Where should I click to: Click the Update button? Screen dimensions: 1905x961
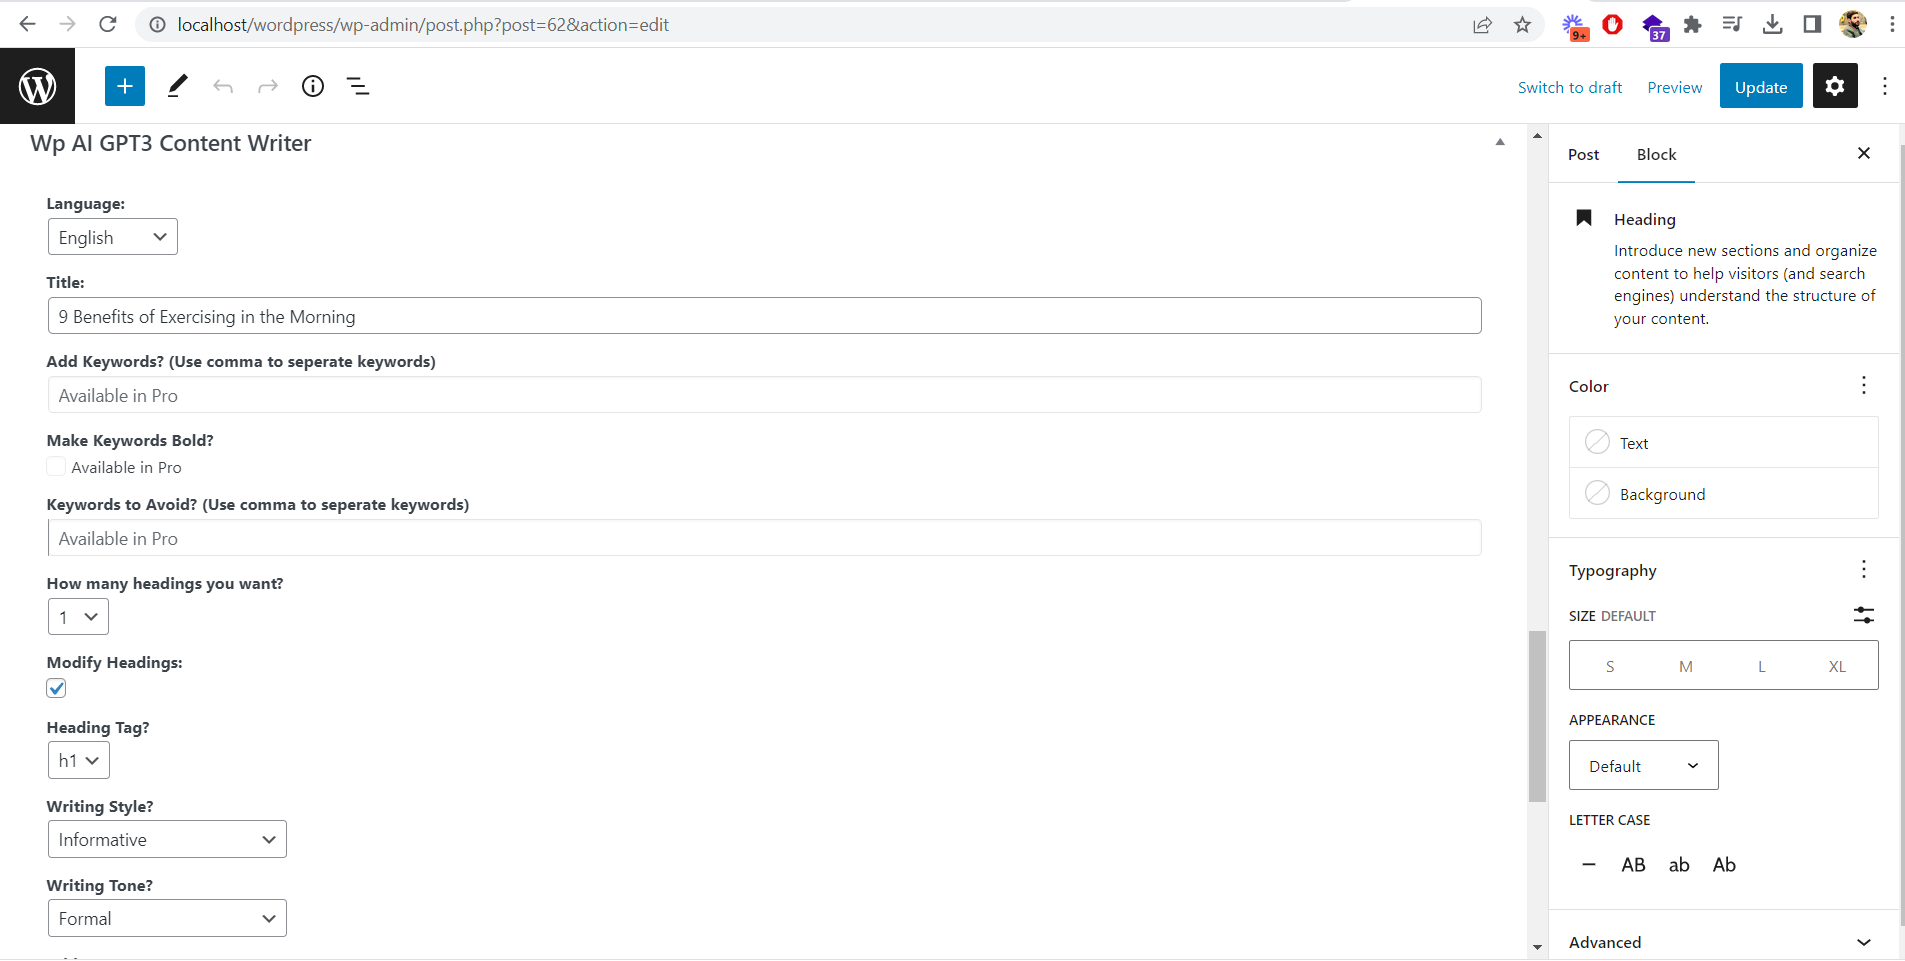[1761, 86]
